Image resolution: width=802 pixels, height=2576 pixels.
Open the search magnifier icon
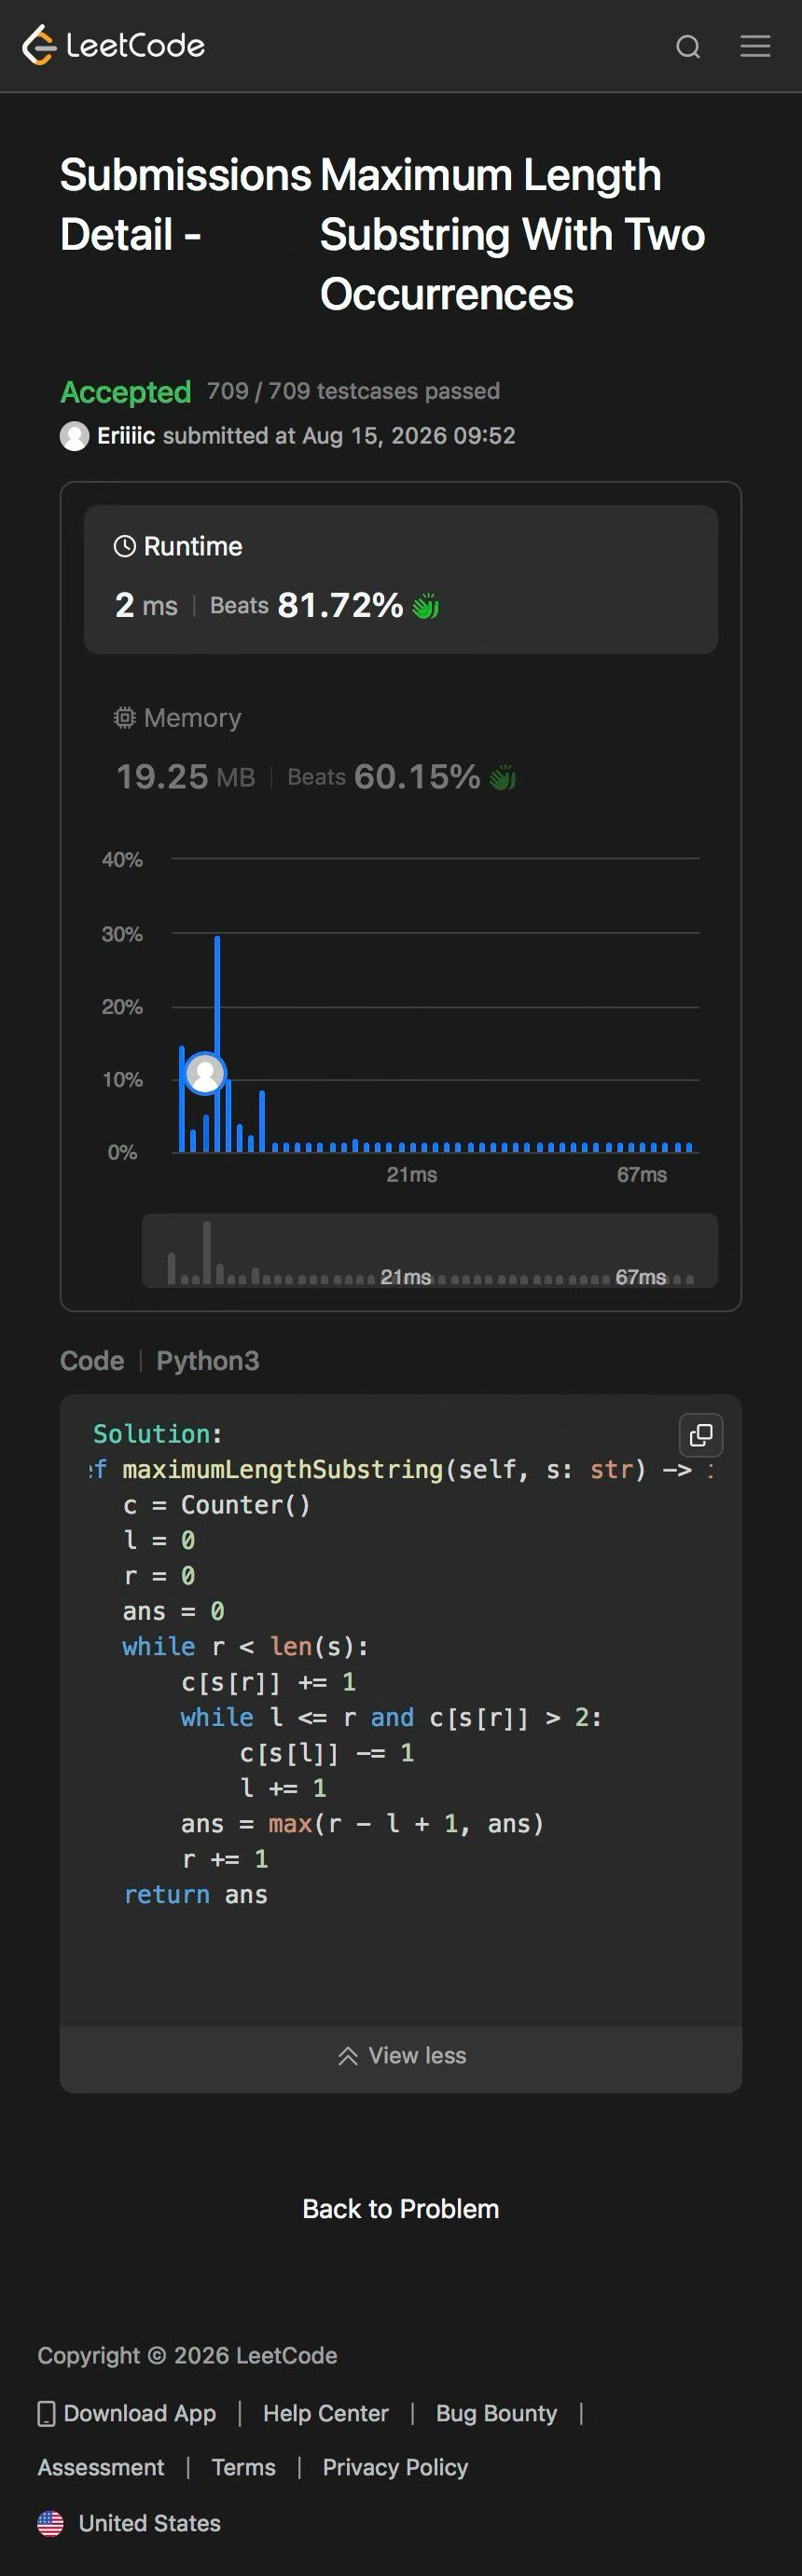coord(688,47)
